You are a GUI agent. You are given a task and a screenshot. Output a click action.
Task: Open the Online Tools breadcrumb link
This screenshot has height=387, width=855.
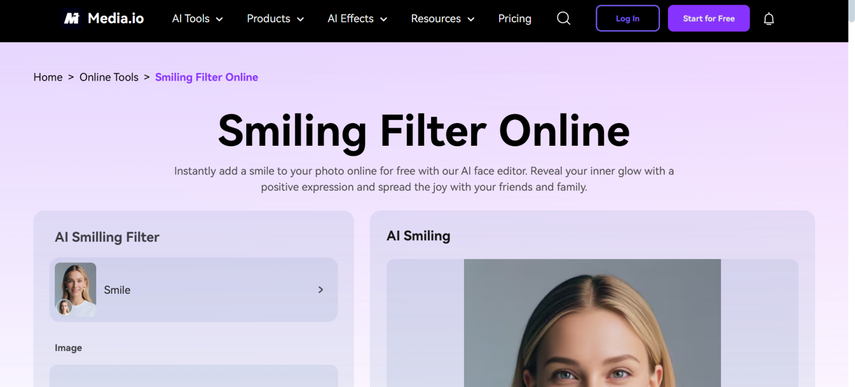109,77
